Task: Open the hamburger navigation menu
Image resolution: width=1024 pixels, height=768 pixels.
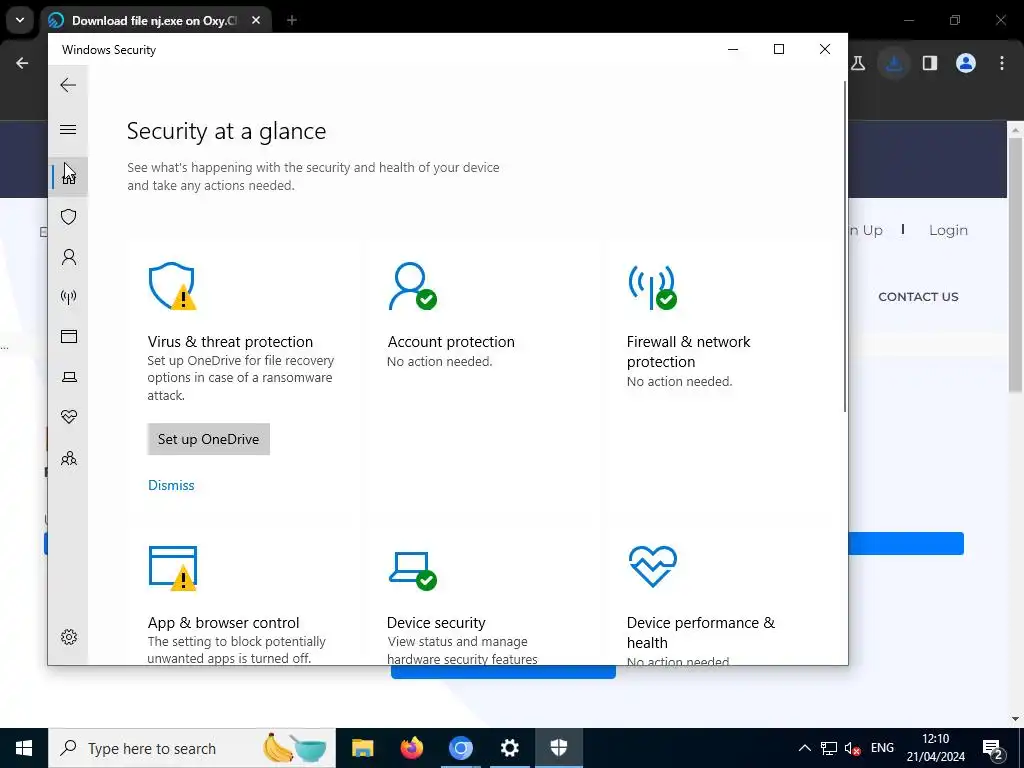Action: (x=68, y=129)
